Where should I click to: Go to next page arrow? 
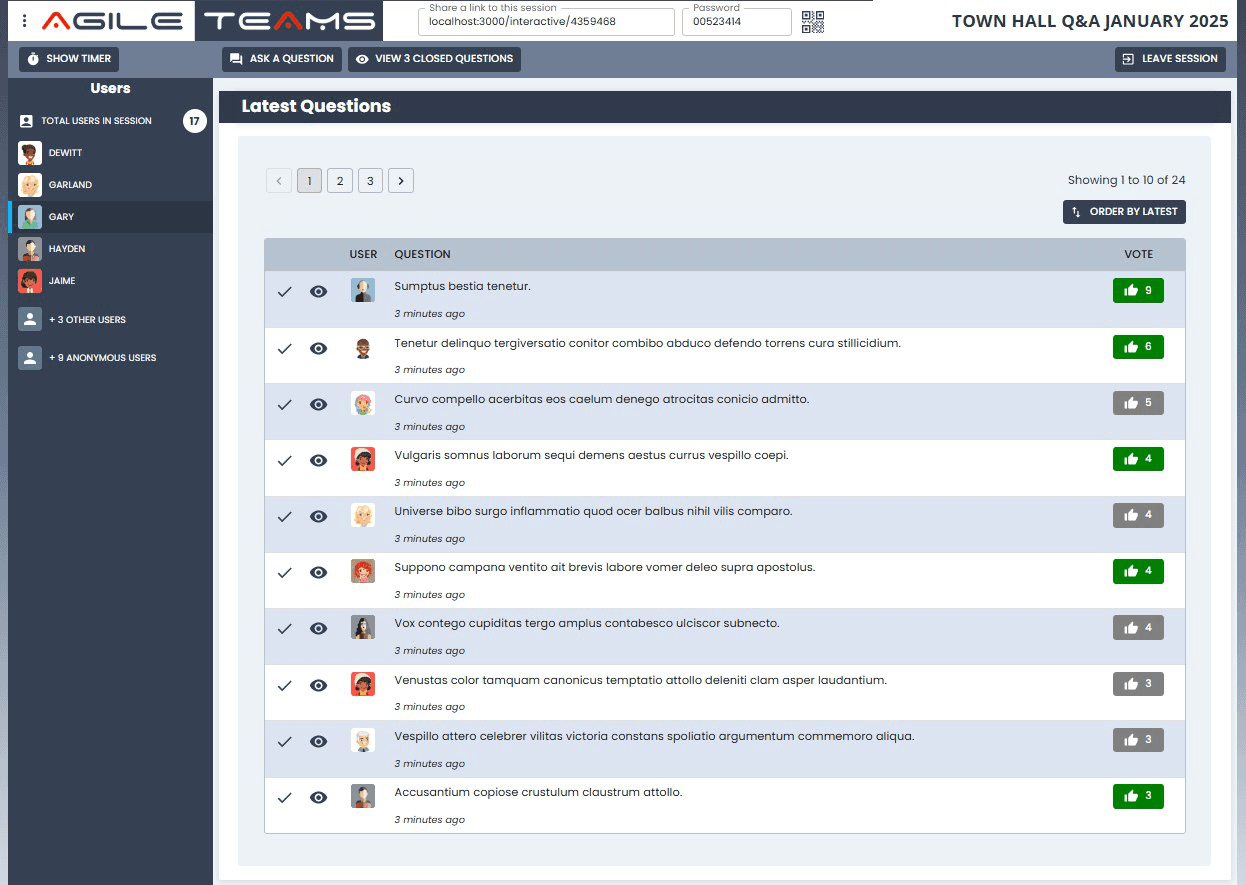(401, 181)
